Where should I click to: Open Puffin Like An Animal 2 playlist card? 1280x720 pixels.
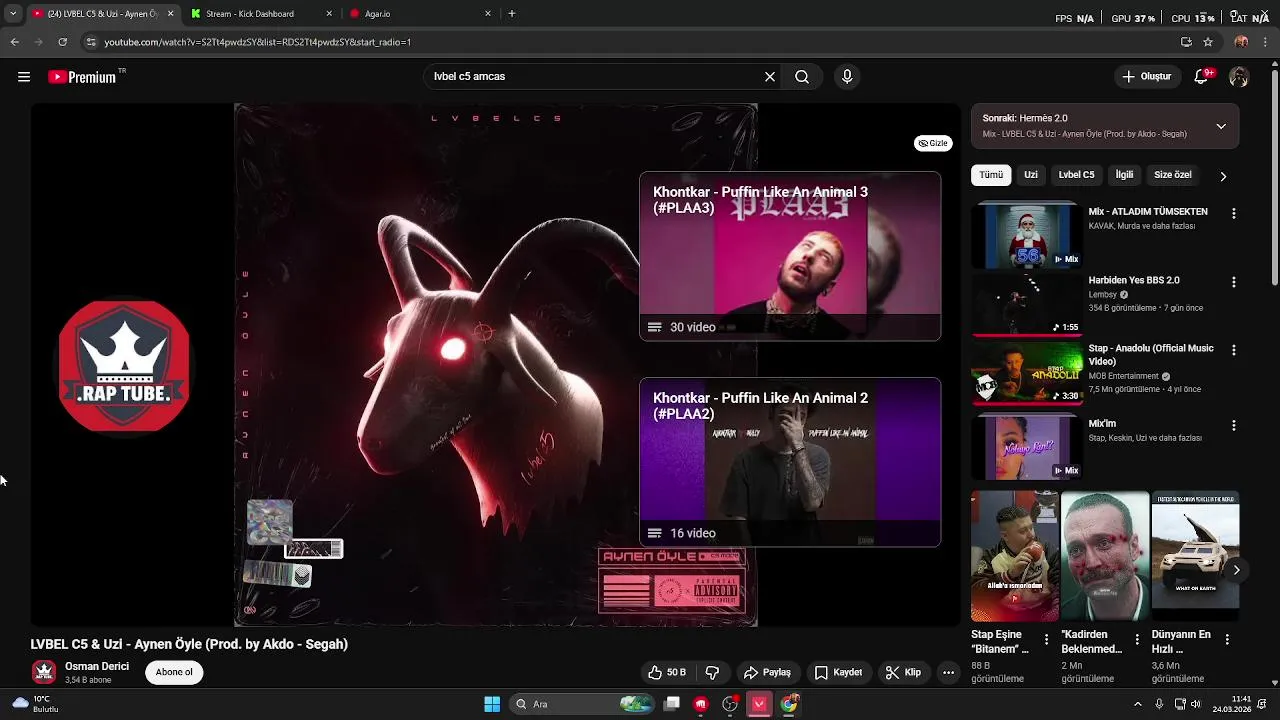pos(790,462)
